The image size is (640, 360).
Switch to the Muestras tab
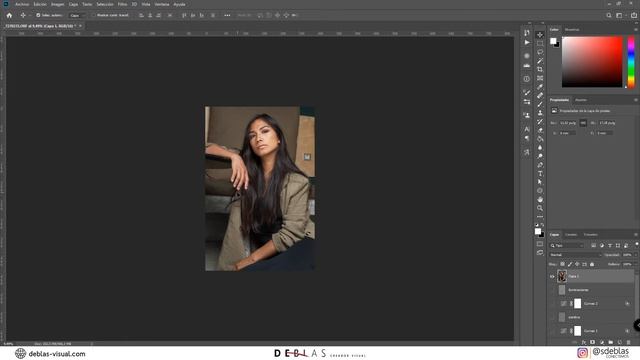coord(572,29)
